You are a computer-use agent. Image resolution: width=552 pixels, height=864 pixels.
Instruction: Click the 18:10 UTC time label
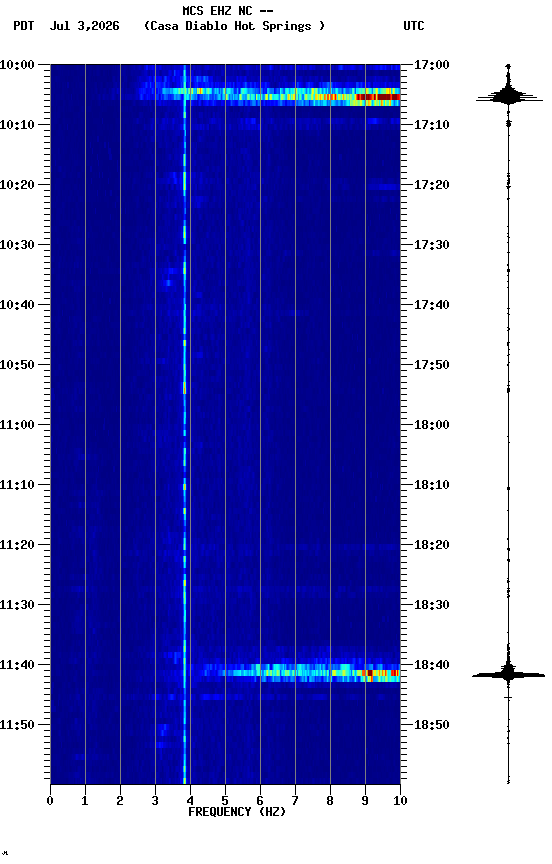[x=432, y=485]
